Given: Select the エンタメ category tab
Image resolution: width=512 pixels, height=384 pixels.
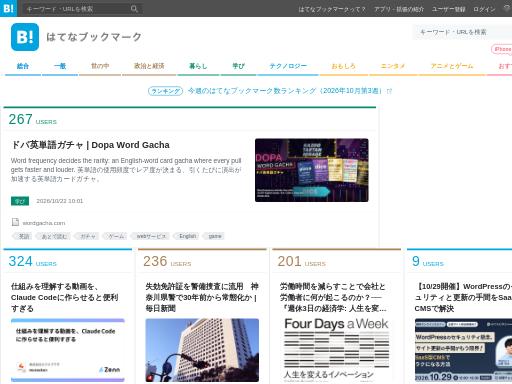Looking at the screenshot, I should click(393, 66).
